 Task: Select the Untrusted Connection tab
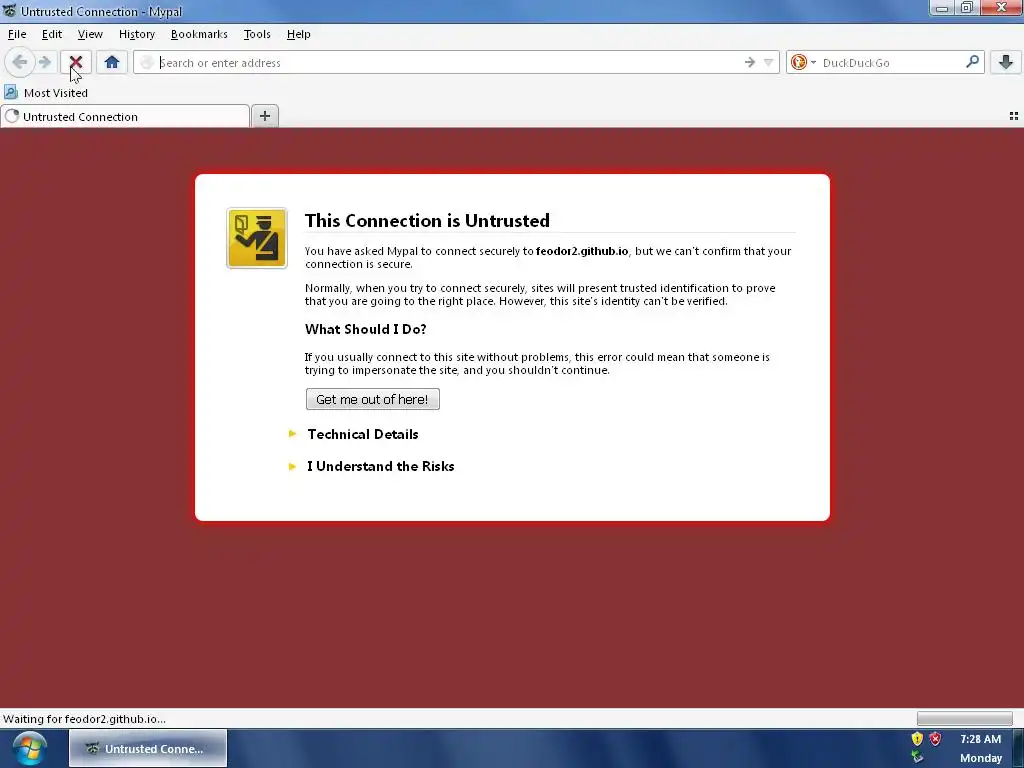pyautogui.click(x=125, y=116)
